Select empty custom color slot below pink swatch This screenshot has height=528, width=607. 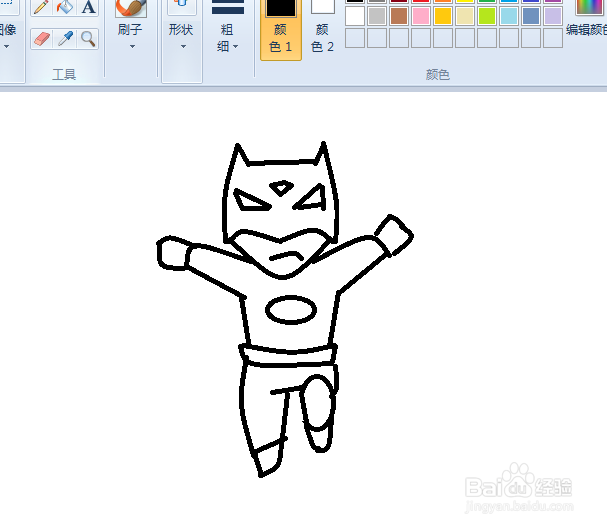coord(421,38)
